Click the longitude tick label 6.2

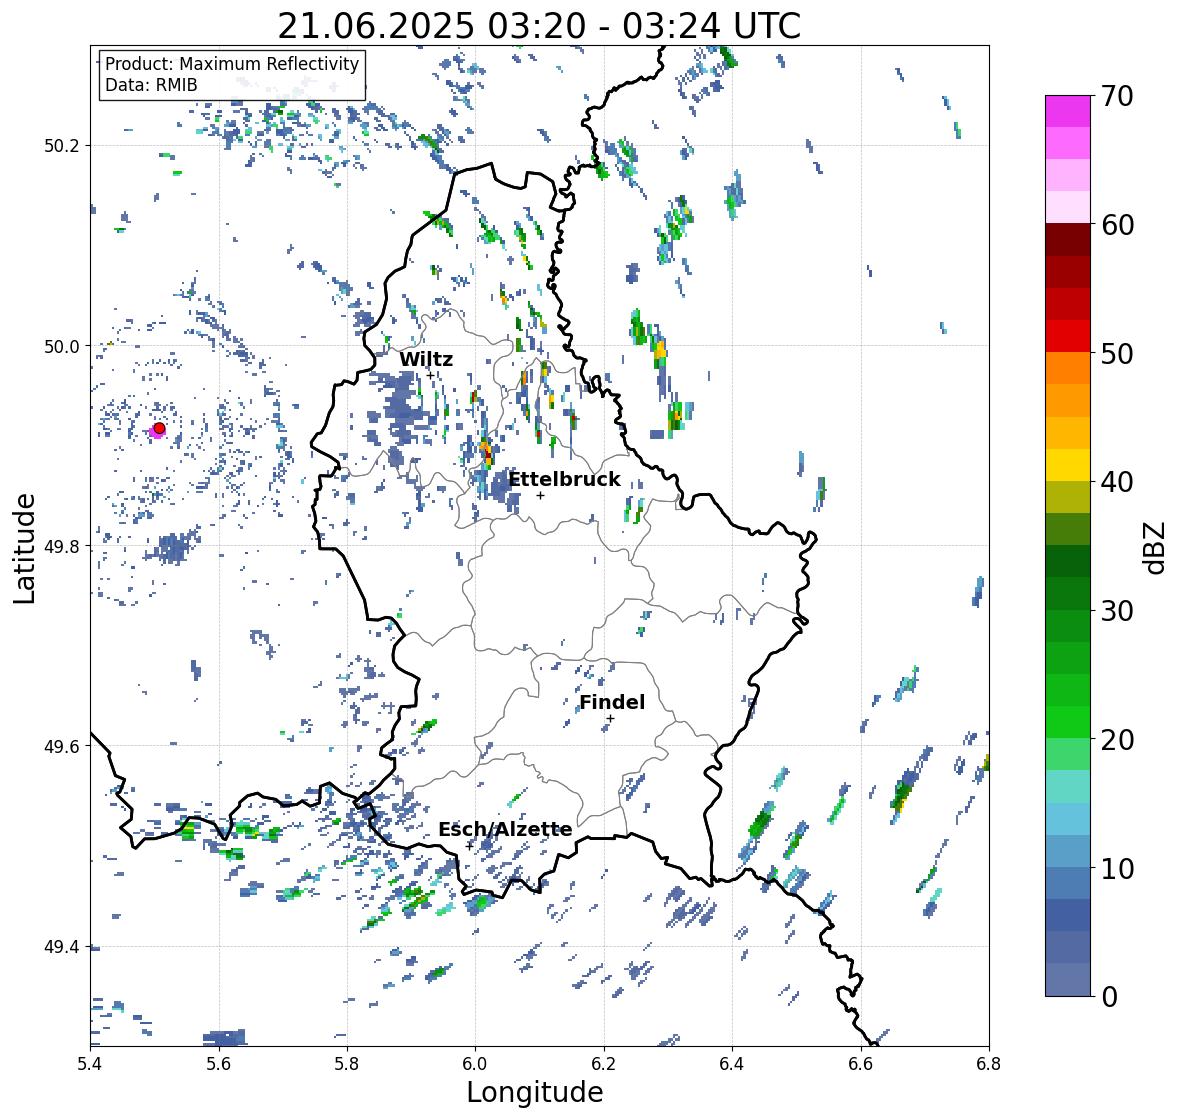[x=604, y=1063]
